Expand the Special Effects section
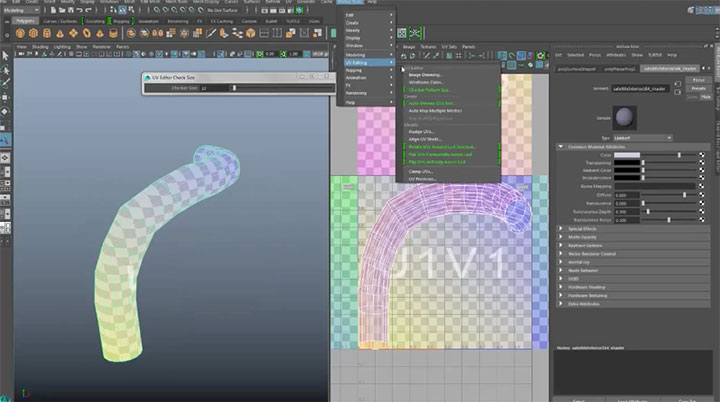720x402 pixels. (x=561, y=228)
